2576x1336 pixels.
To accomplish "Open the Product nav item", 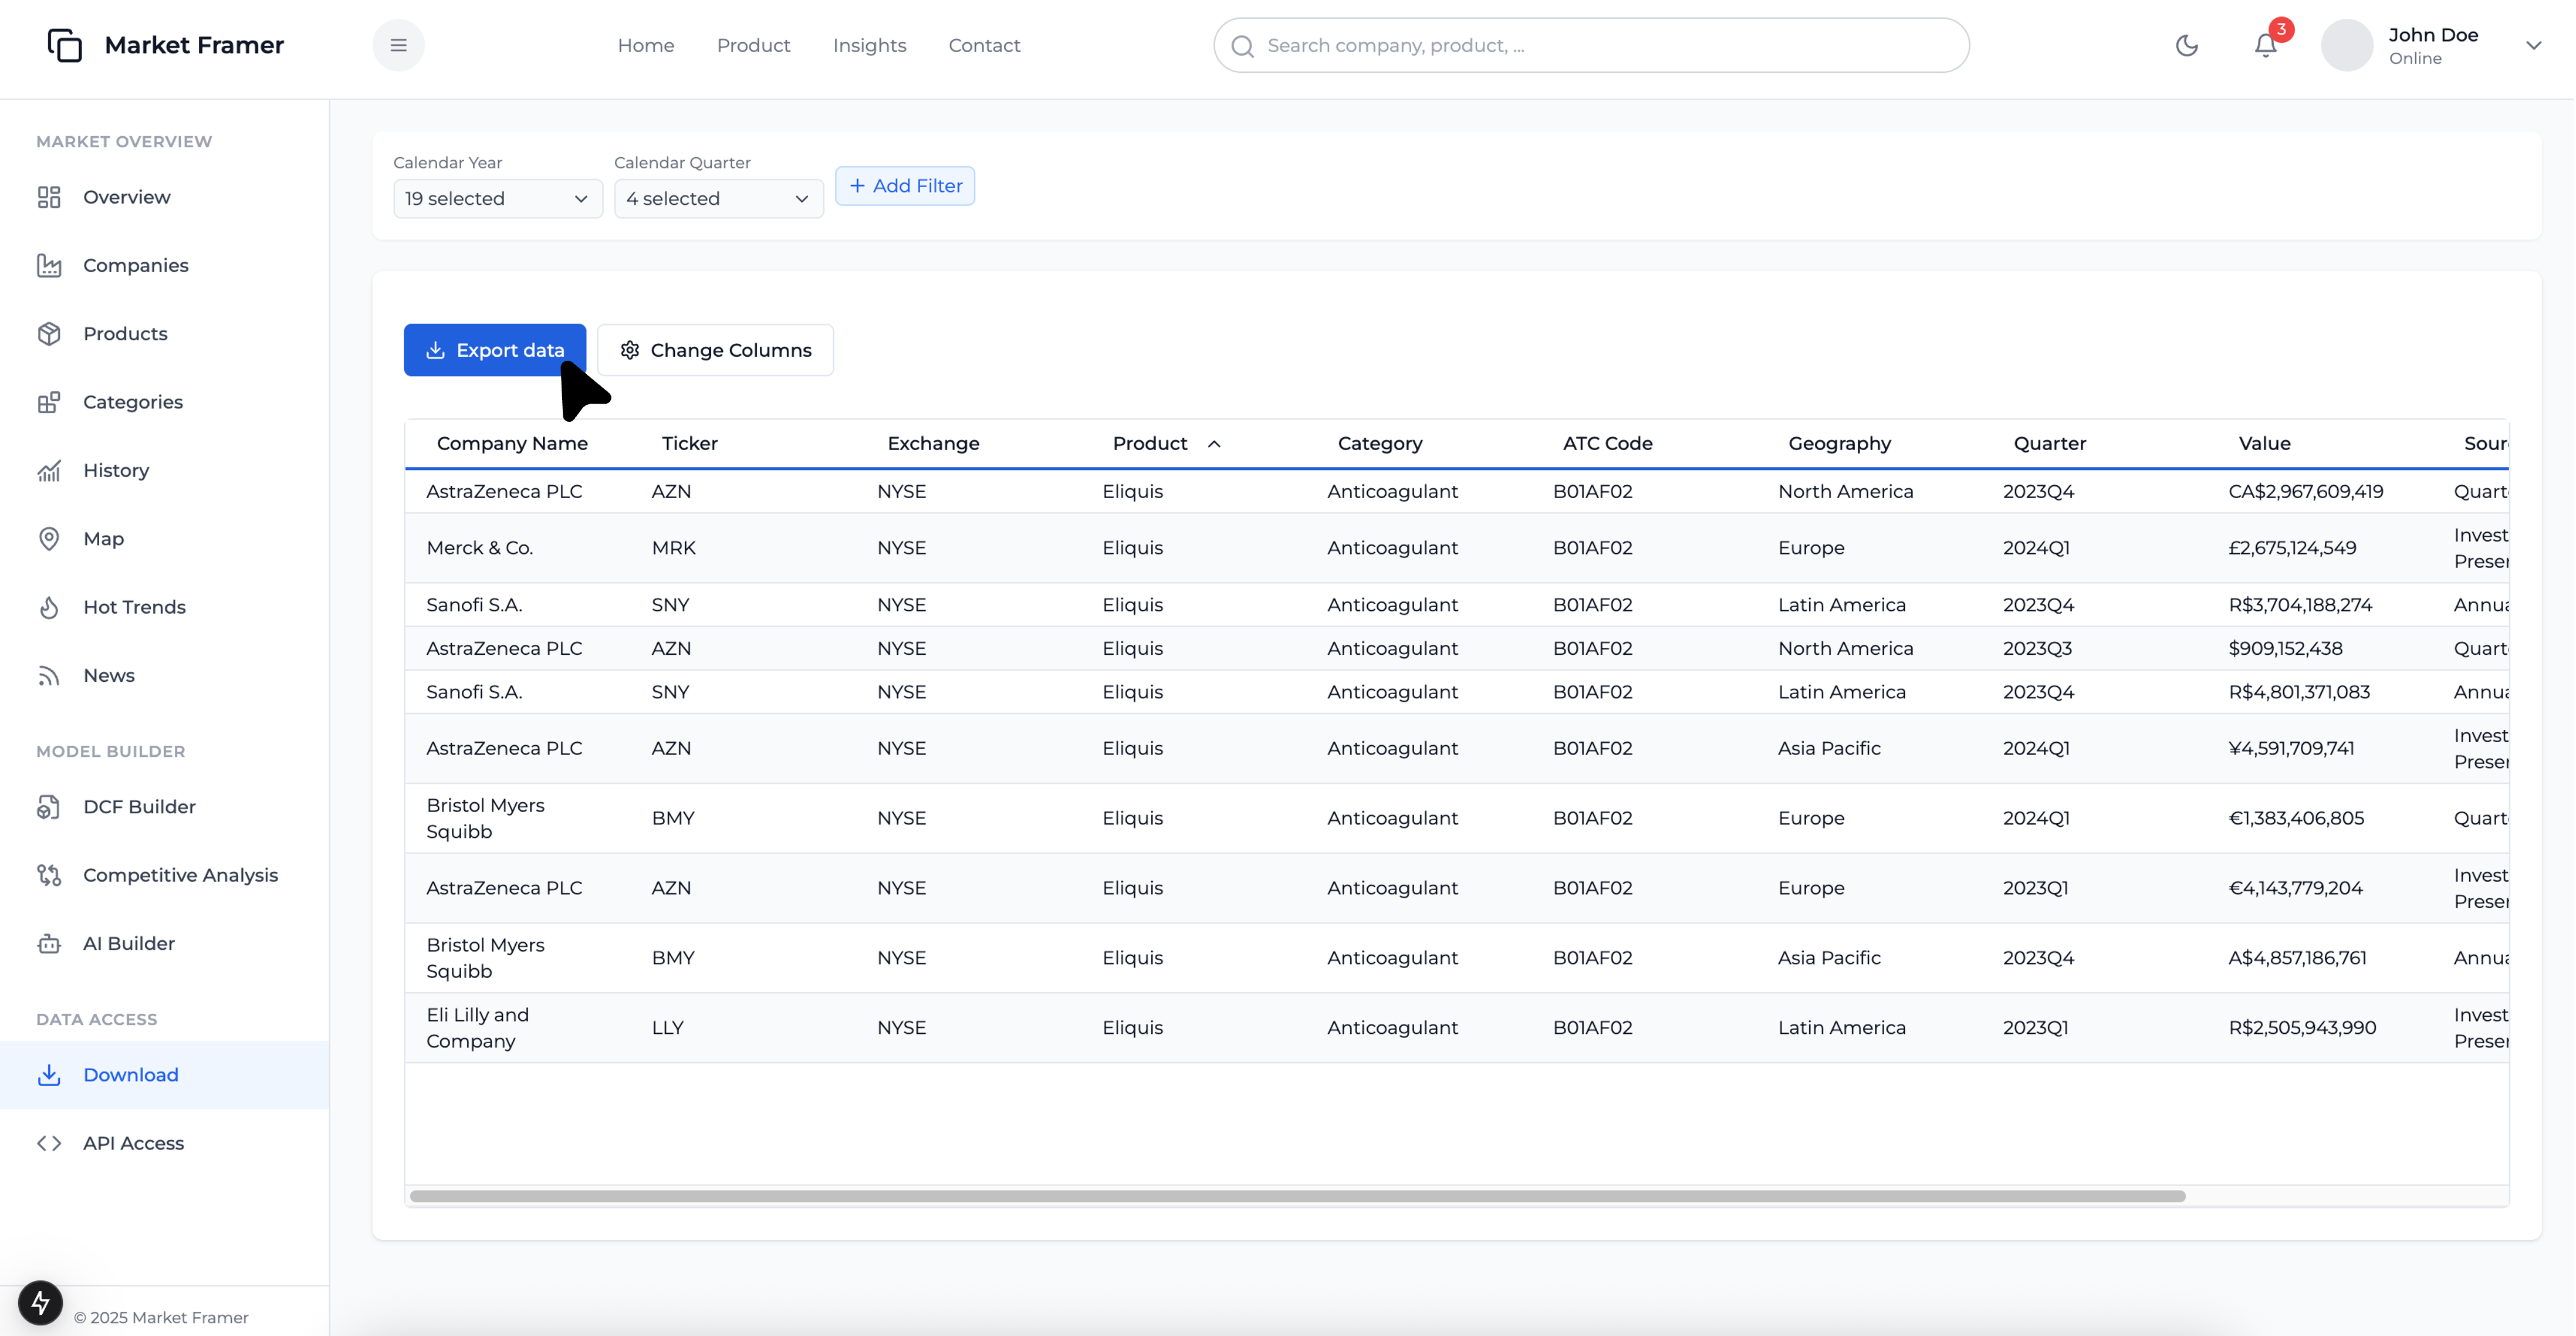I will point(753,45).
